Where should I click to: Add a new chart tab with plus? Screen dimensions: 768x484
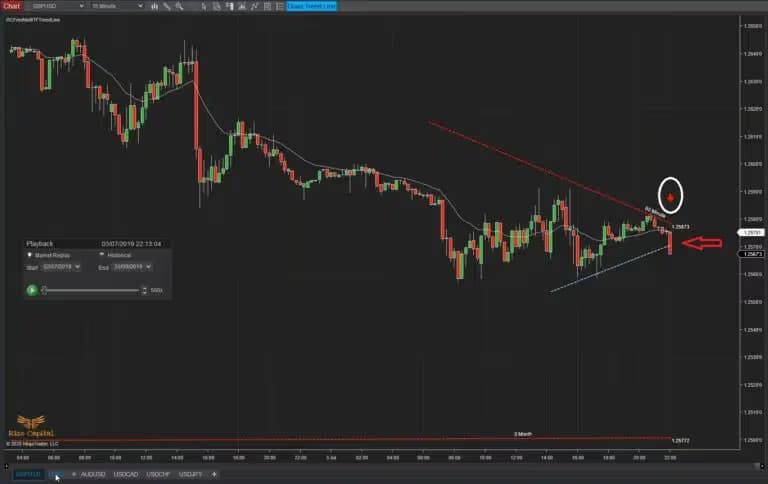point(214,474)
